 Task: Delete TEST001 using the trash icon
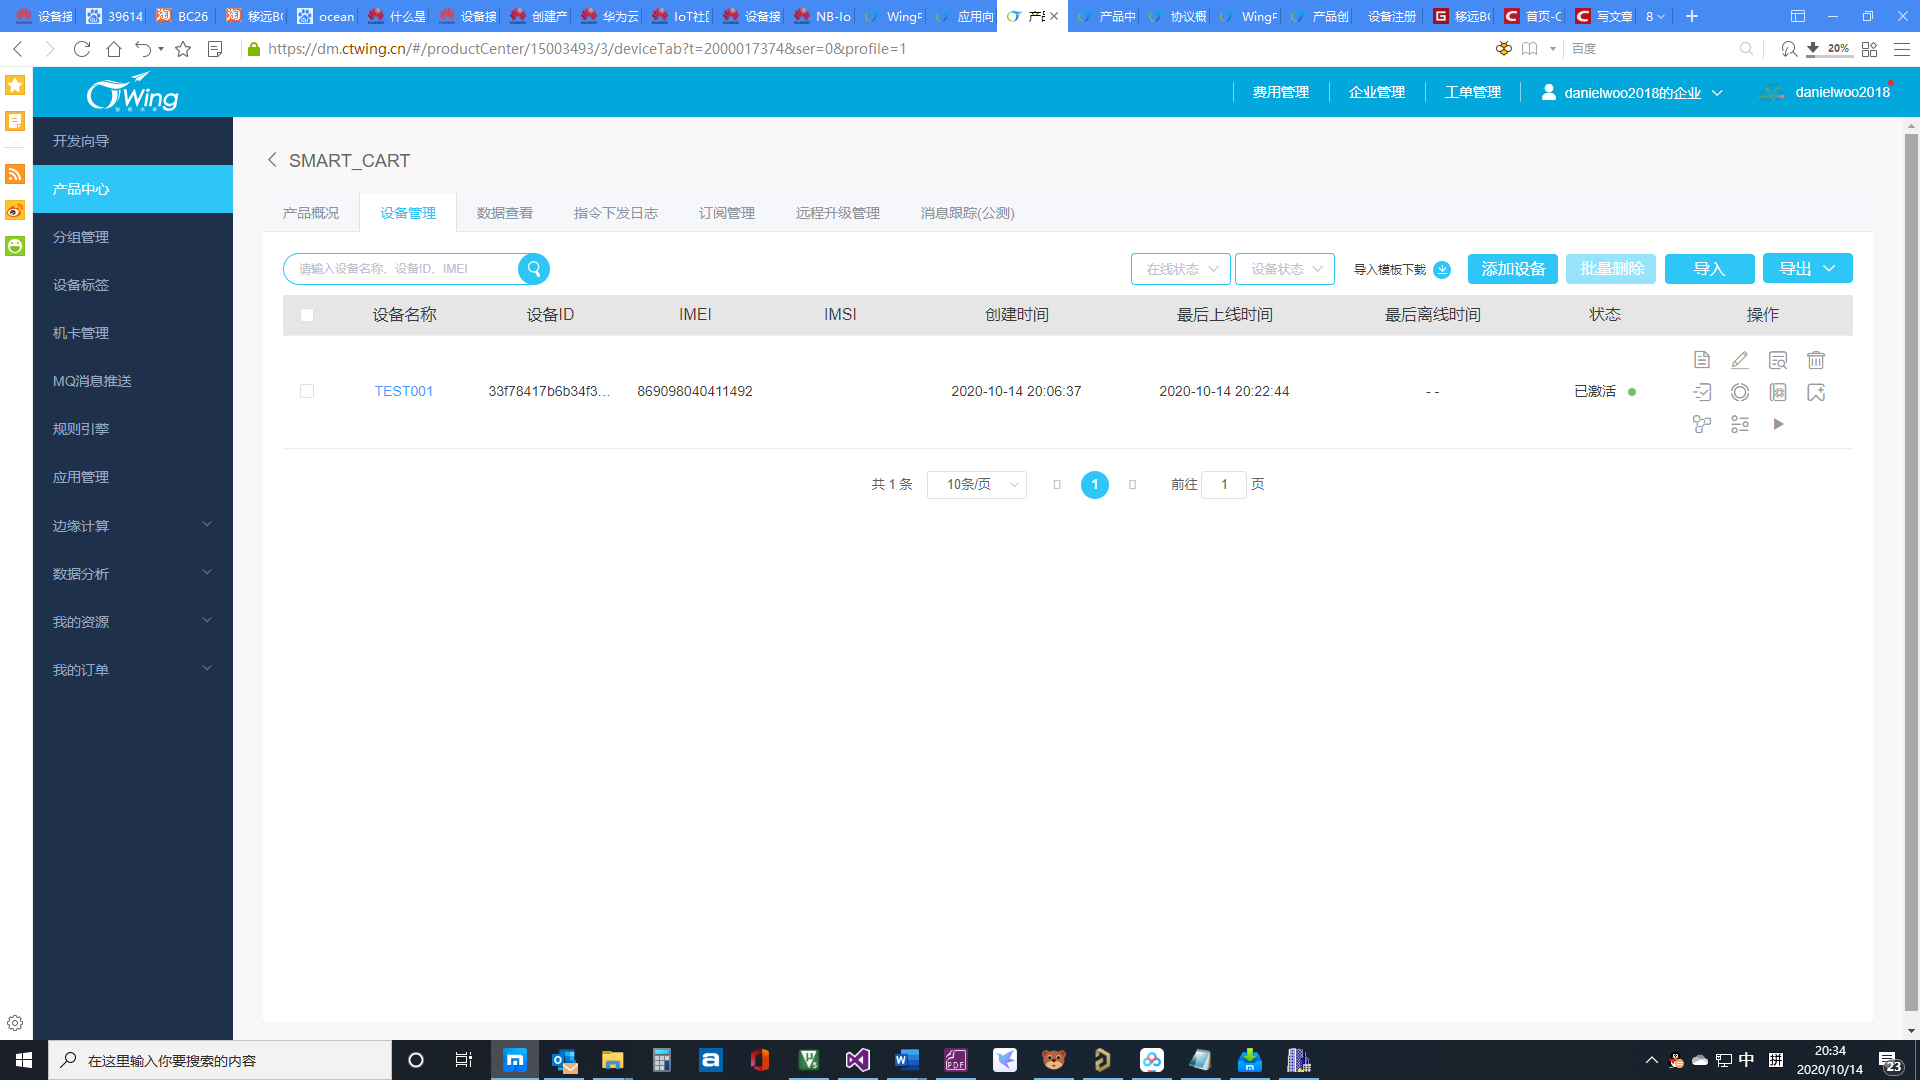tap(1817, 360)
